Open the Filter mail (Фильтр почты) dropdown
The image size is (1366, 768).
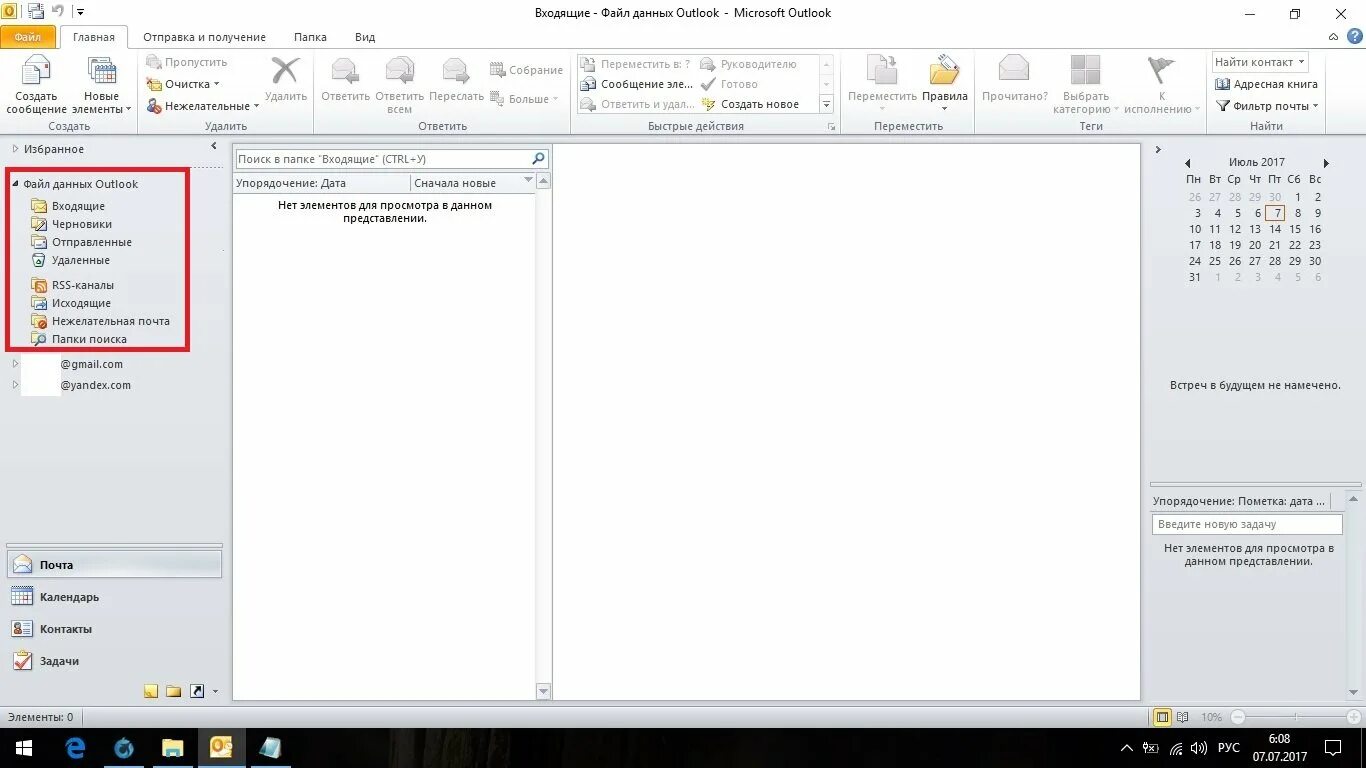[1267, 106]
